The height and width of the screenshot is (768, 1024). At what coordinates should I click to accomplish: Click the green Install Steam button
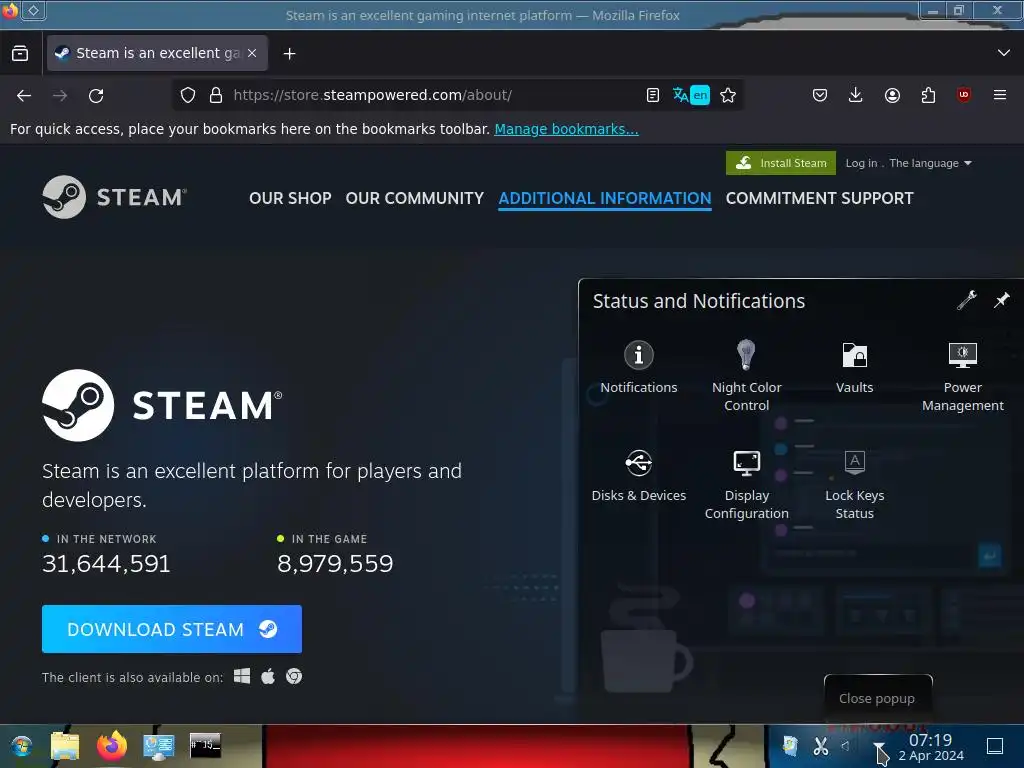[780, 163]
